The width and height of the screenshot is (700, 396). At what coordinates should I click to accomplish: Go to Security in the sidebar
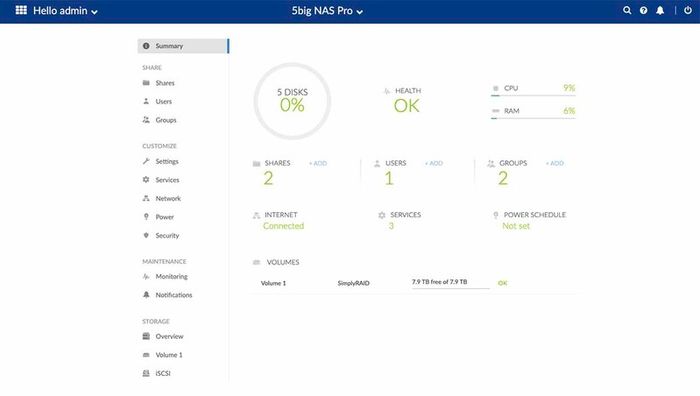click(x=167, y=236)
